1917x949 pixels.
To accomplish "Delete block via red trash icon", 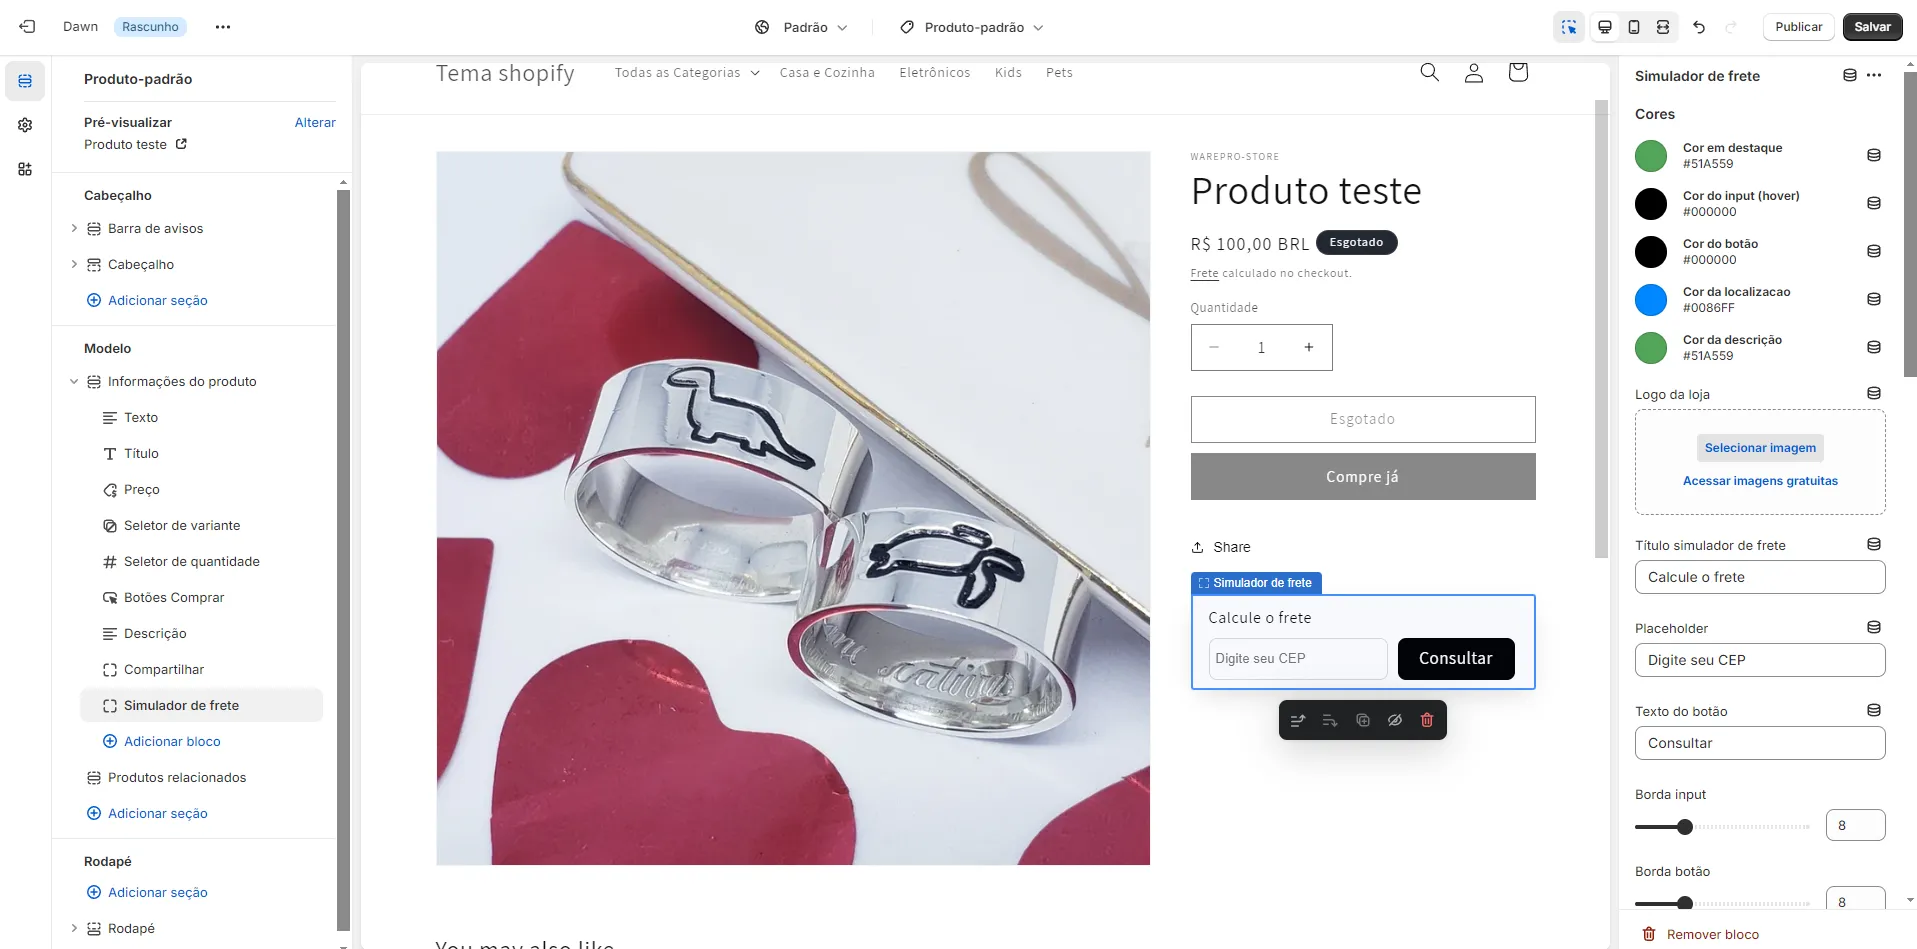I will (x=1427, y=720).
